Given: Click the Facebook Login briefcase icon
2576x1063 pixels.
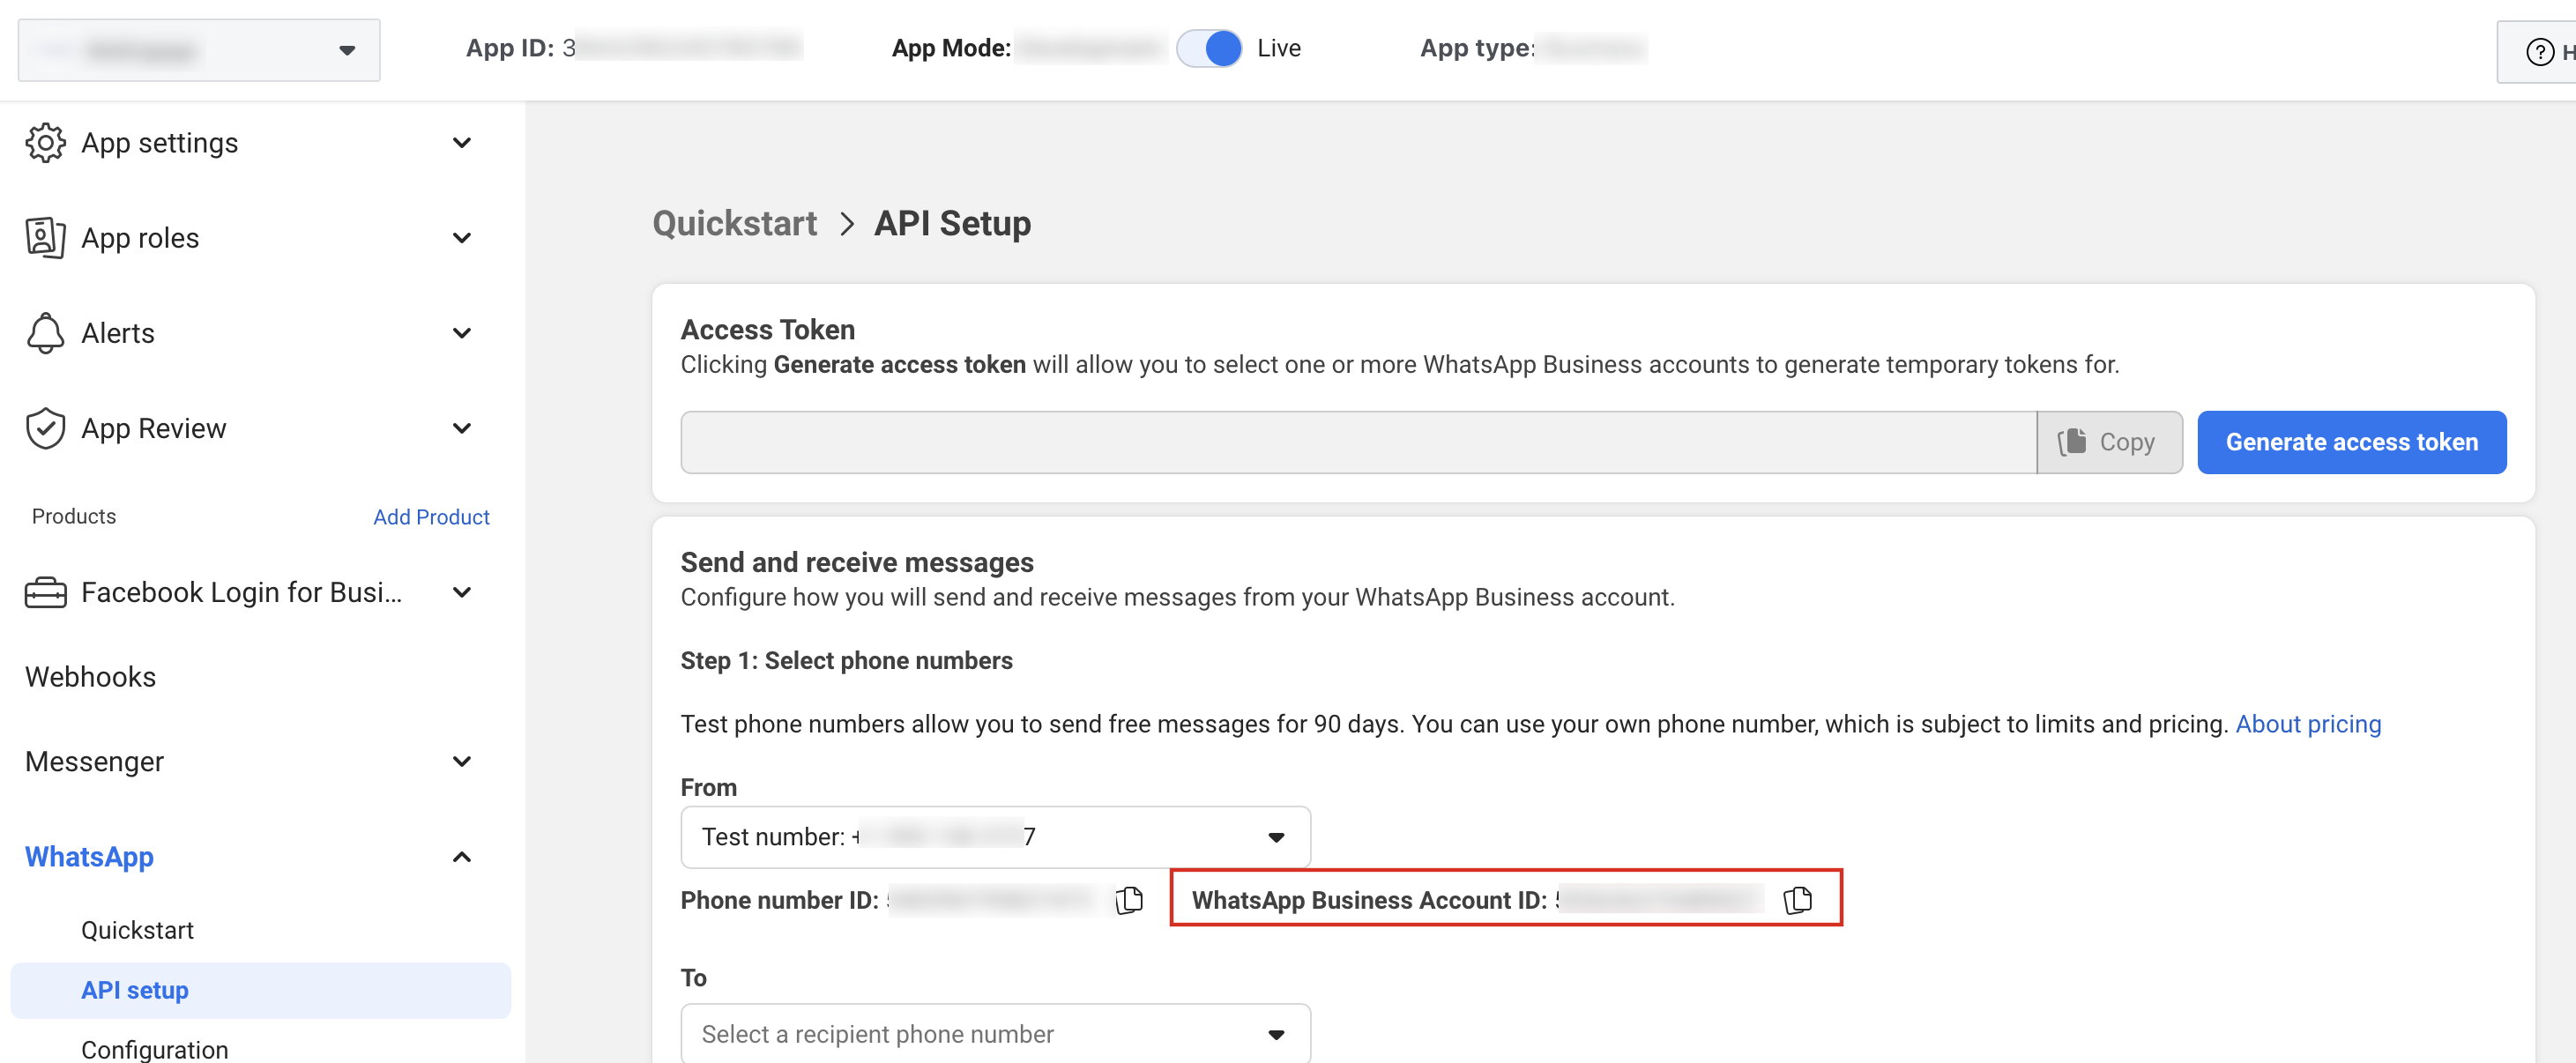Looking at the screenshot, I should (45, 592).
